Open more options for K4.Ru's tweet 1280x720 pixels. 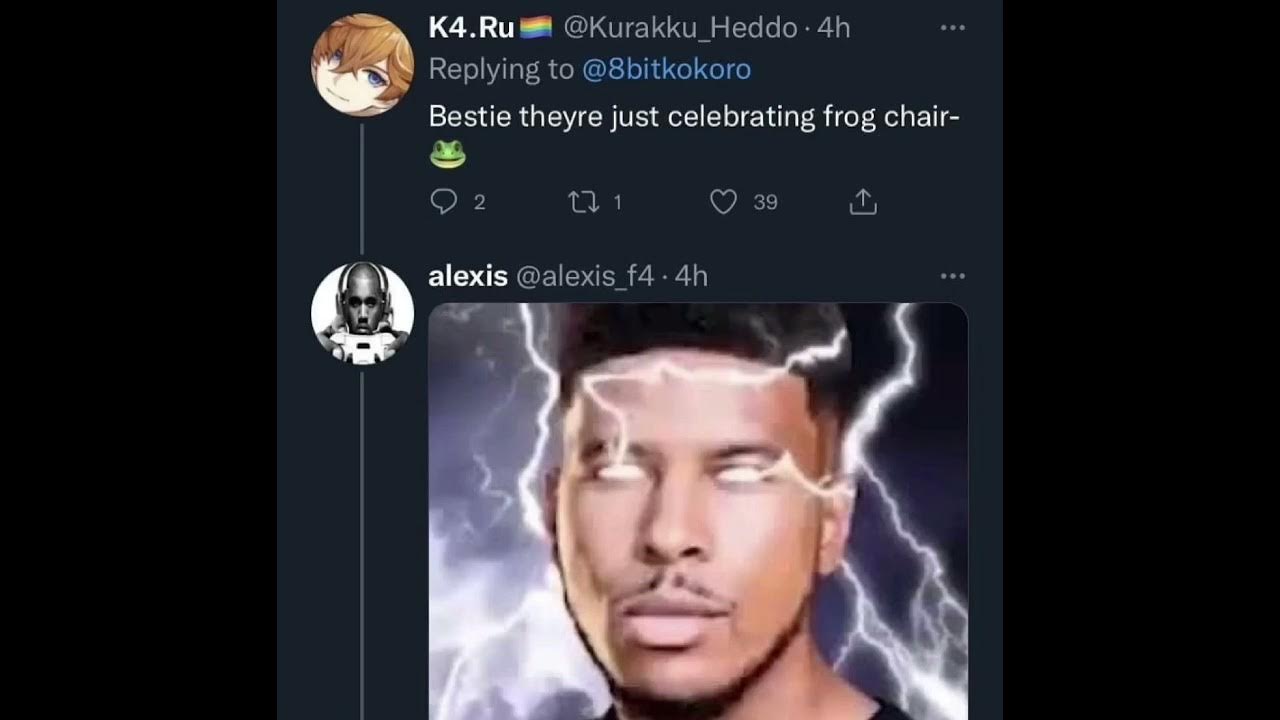pos(953,28)
